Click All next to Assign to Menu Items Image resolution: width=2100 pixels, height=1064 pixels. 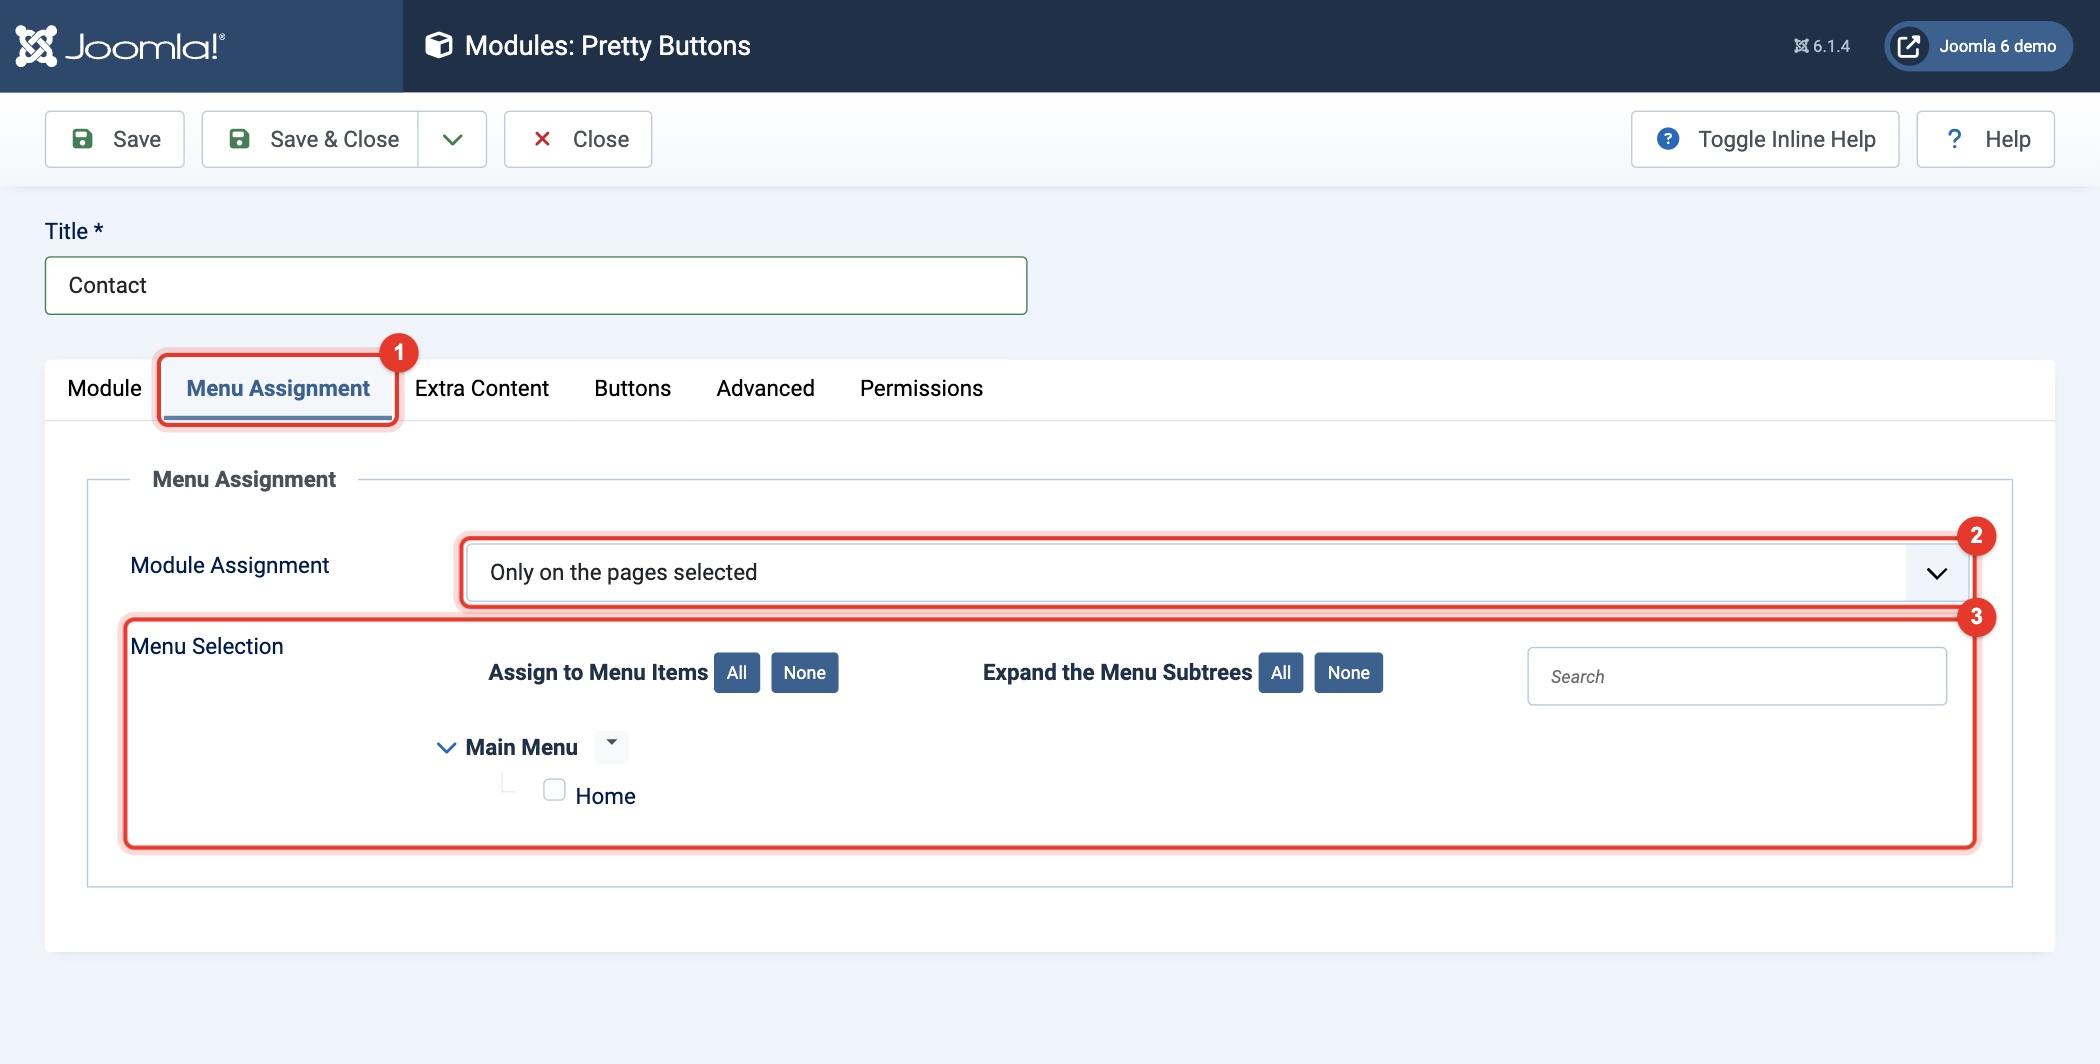point(737,673)
